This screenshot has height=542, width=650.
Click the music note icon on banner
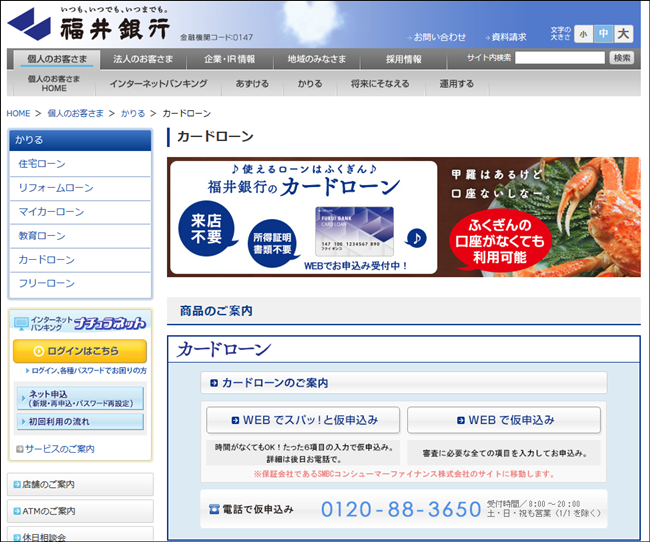(417, 238)
